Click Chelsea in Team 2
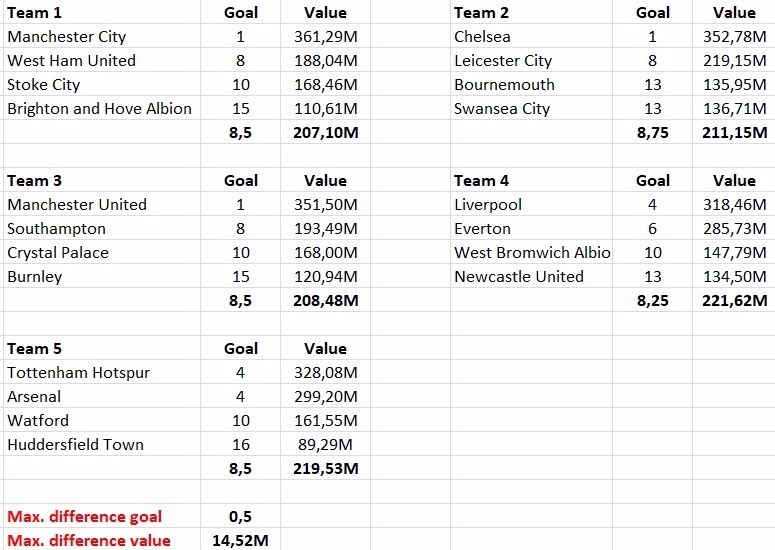The height and width of the screenshot is (550, 775). click(x=531, y=36)
